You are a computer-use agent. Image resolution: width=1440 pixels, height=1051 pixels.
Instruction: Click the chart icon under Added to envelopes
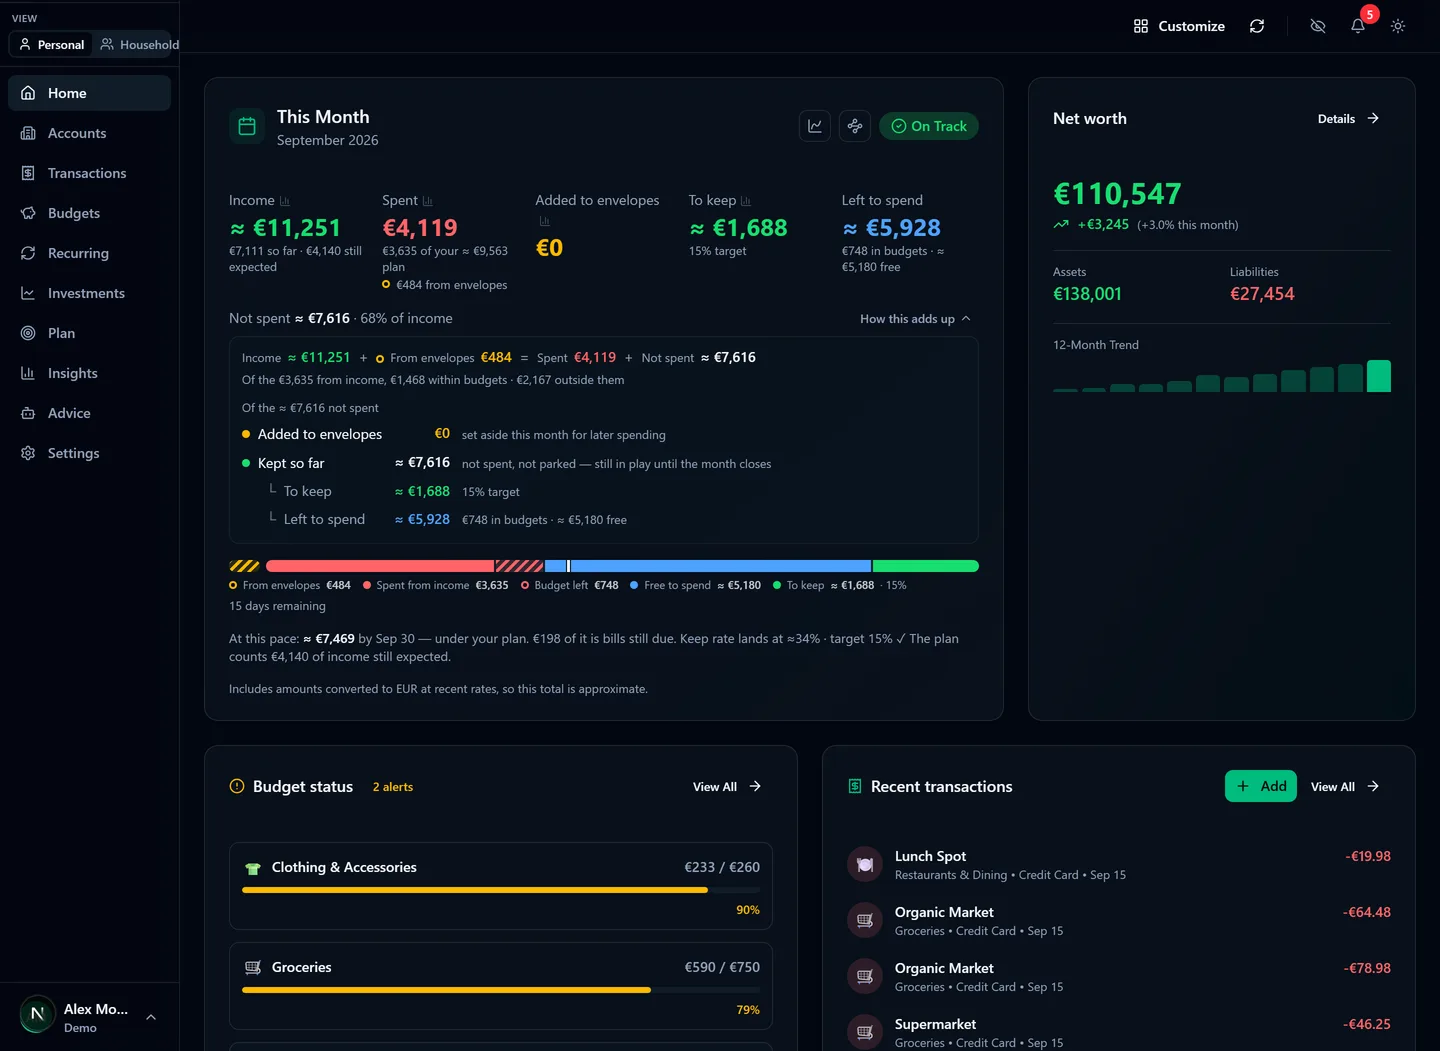pos(545,221)
